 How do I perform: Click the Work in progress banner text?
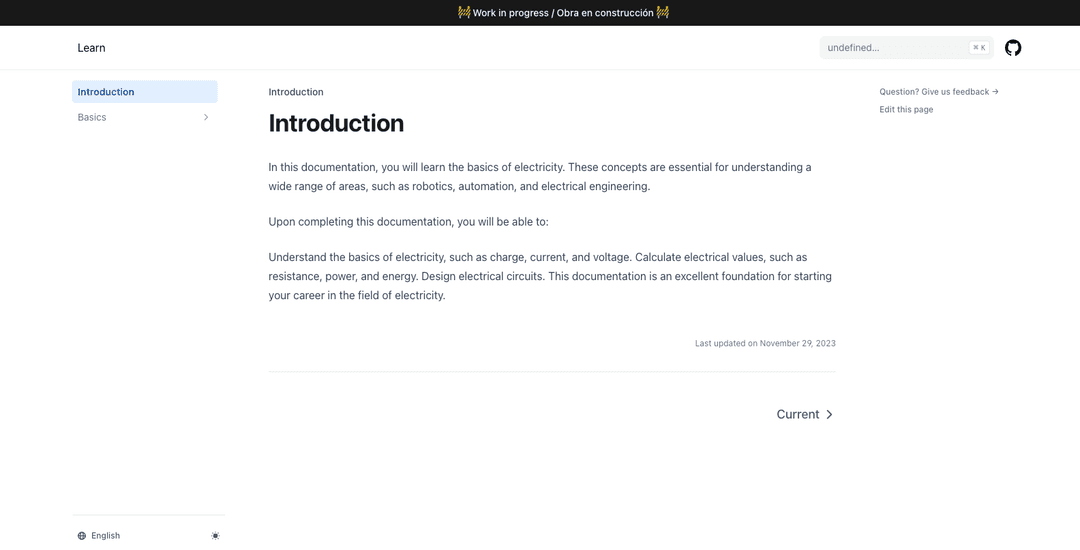pos(563,12)
